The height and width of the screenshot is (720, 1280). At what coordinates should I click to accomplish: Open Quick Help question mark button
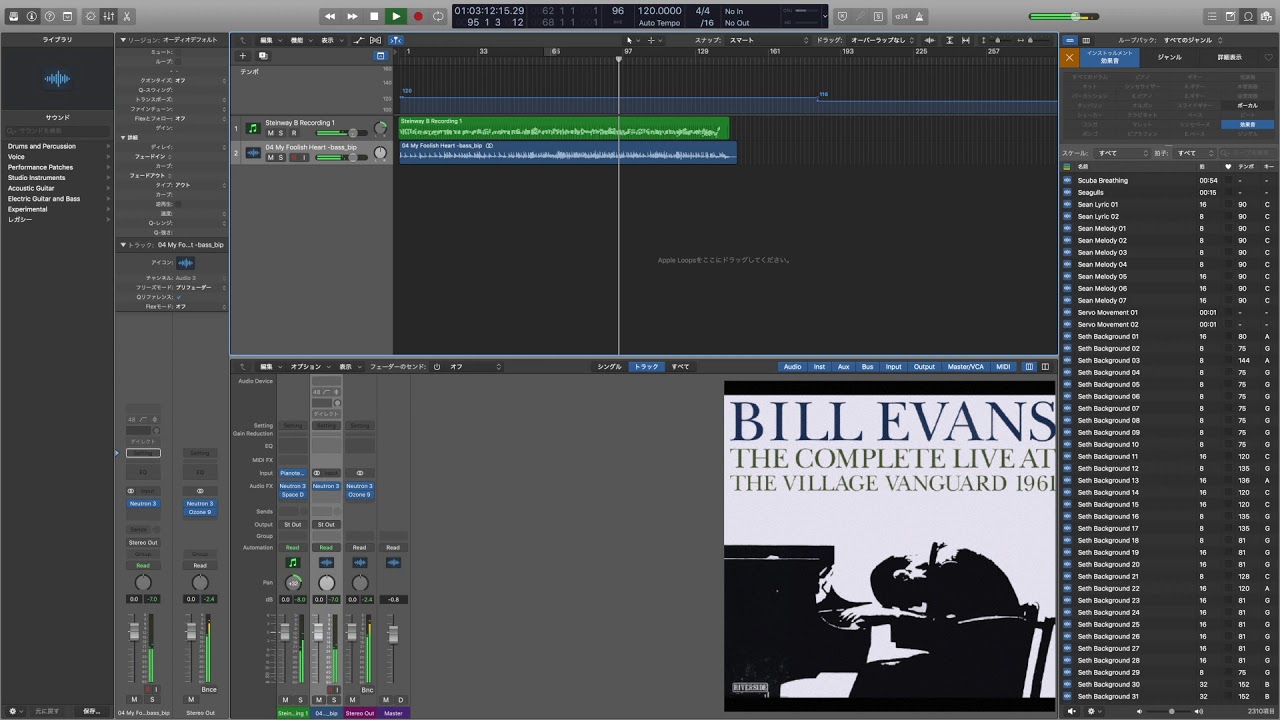coord(49,17)
